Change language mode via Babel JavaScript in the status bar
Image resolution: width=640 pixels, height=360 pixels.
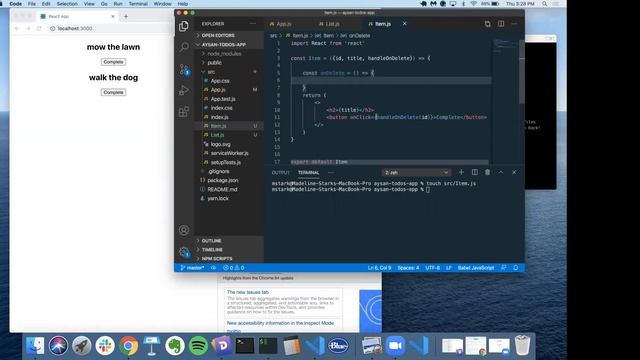[476, 268]
